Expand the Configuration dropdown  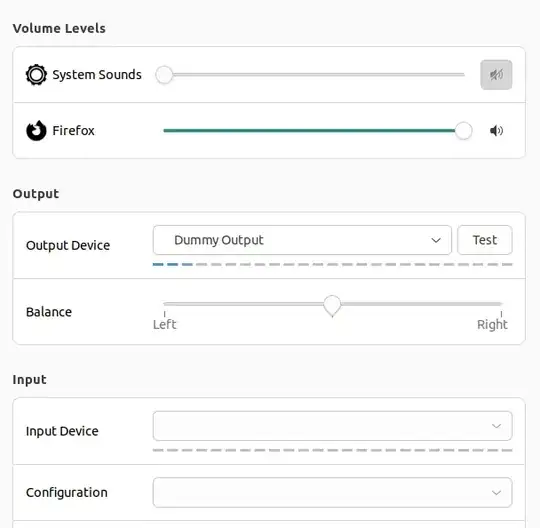pos(332,493)
